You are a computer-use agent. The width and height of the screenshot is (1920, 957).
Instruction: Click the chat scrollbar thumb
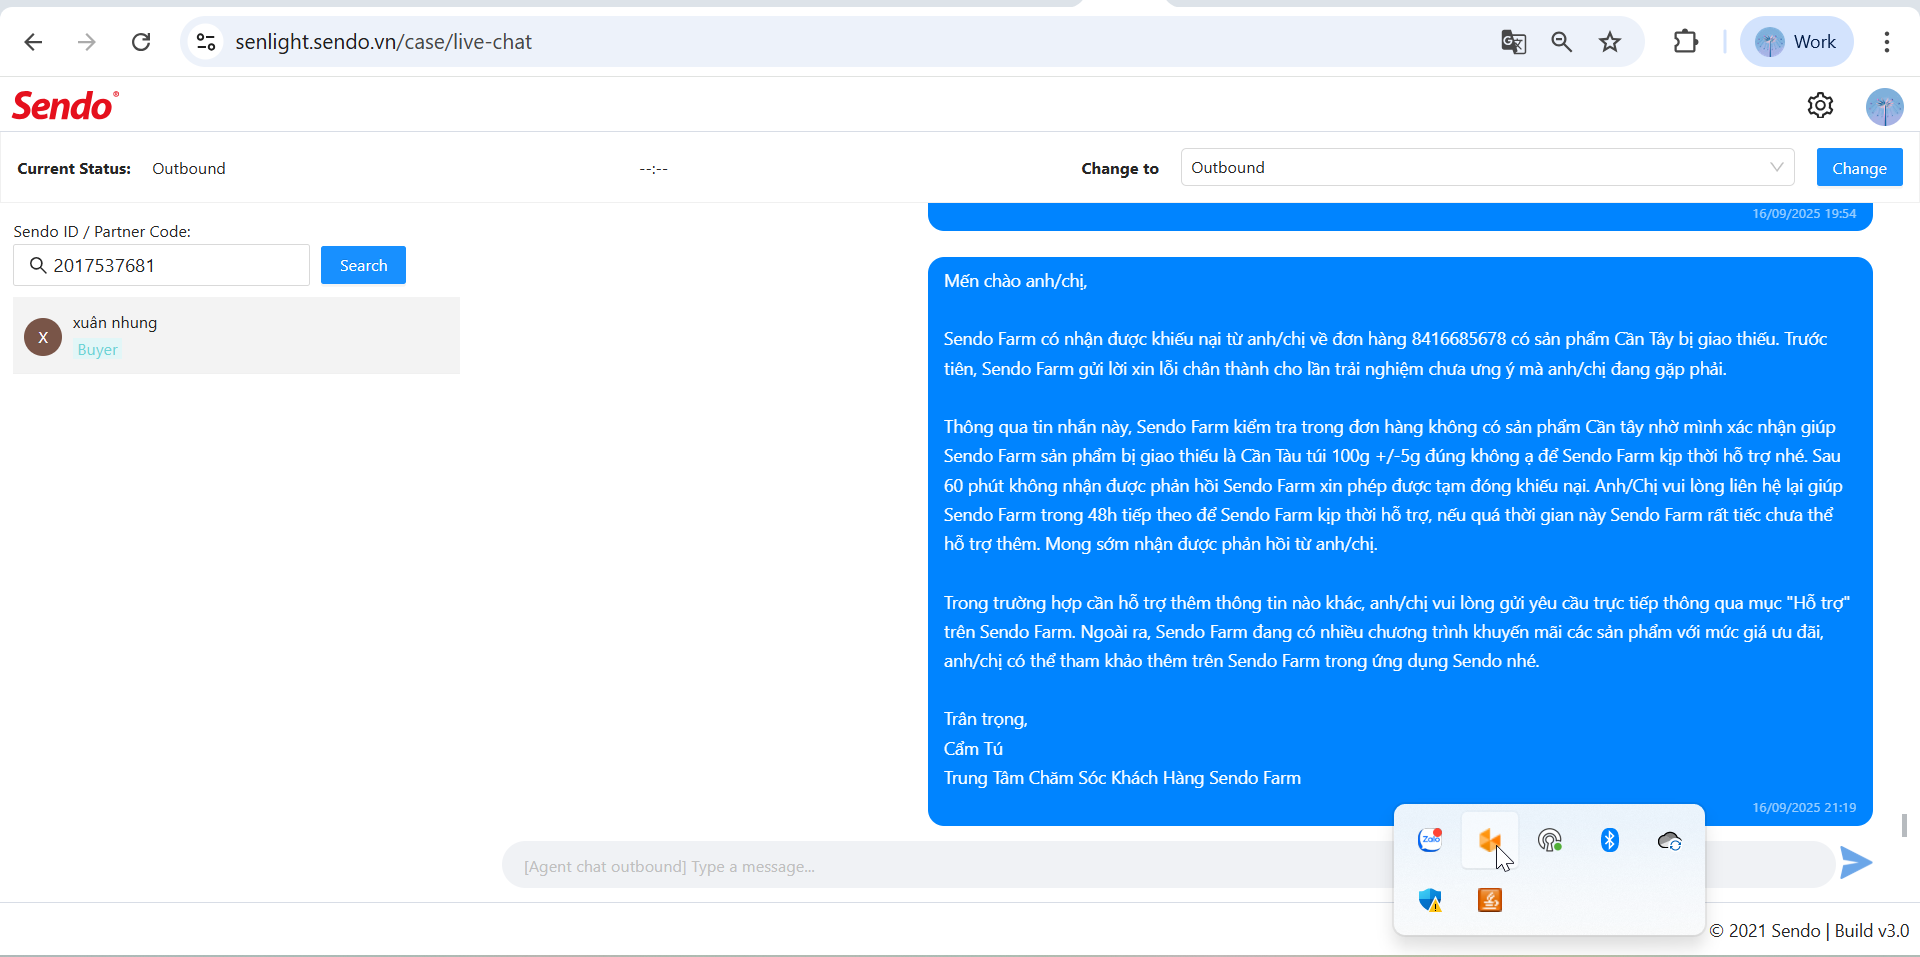(x=1904, y=825)
